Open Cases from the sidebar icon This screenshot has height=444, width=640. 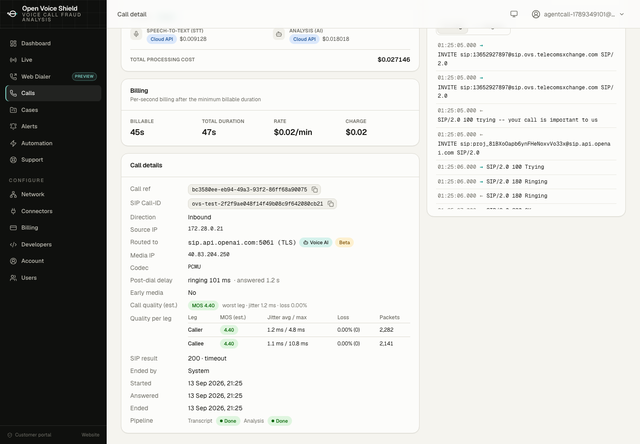[x=13, y=110]
